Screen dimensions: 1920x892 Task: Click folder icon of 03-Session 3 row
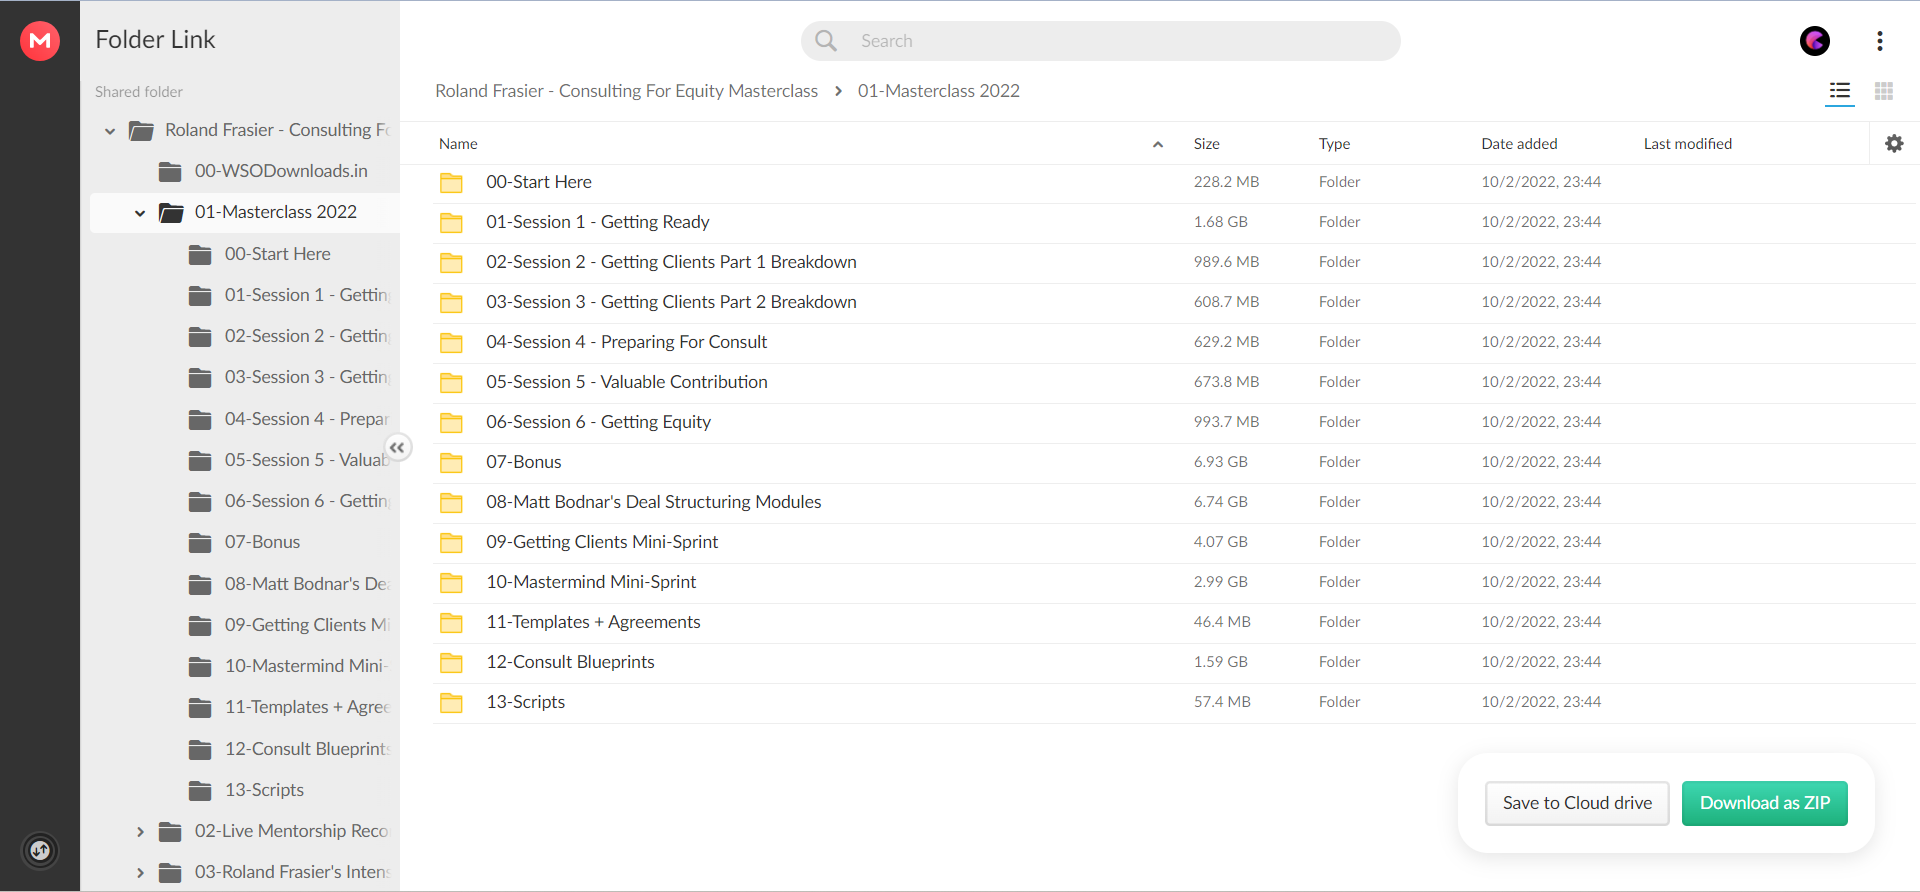(452, 302)
